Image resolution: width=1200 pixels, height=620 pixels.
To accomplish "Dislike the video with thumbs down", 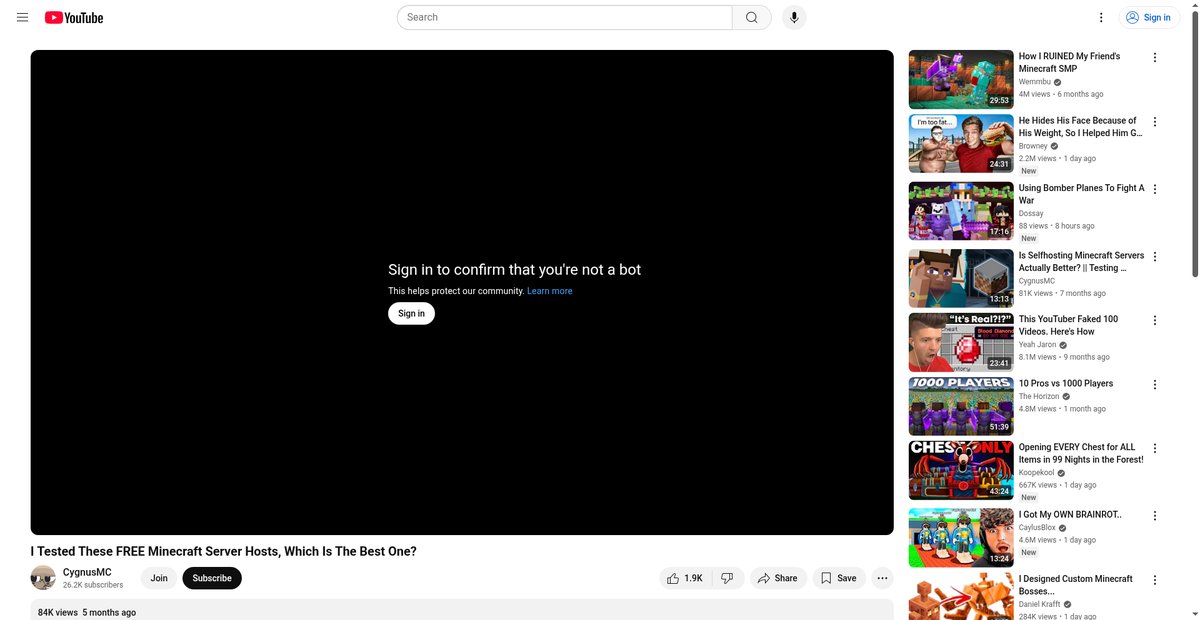I will 728,578.
